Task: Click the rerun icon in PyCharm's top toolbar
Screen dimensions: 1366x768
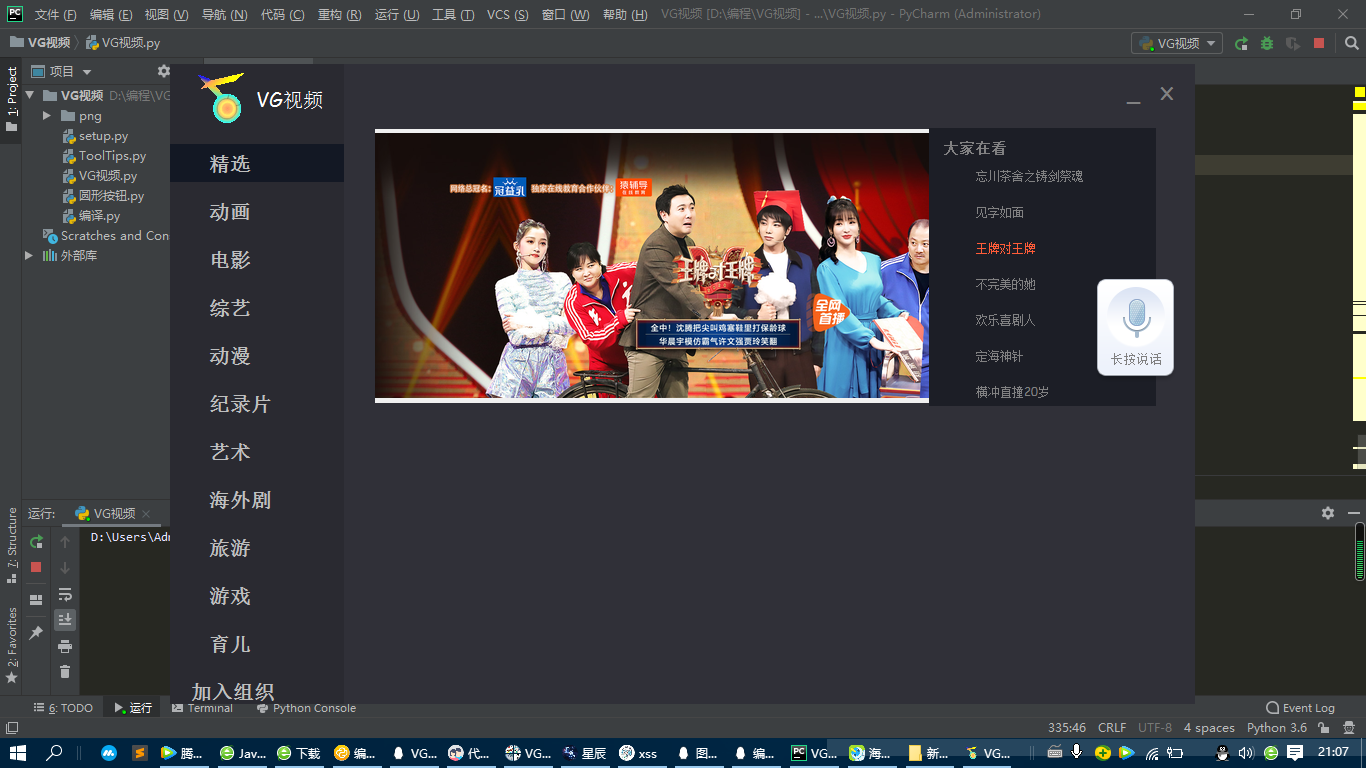Action: point(1241,43)
